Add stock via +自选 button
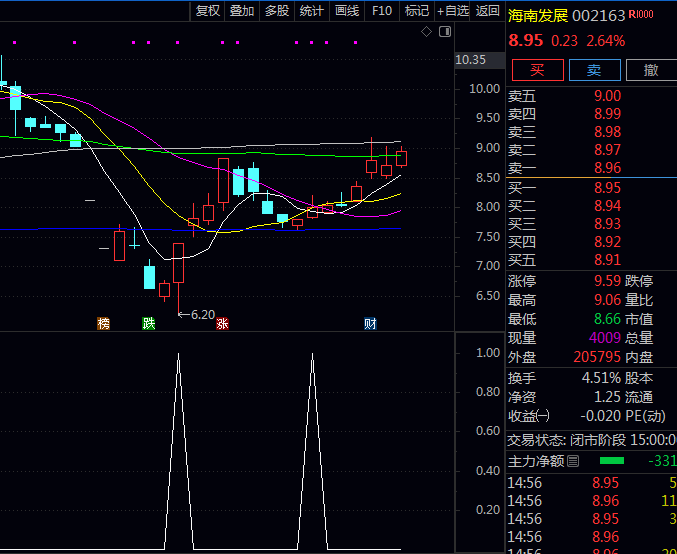This screenshot has height=554, width=677. (452, 11)
